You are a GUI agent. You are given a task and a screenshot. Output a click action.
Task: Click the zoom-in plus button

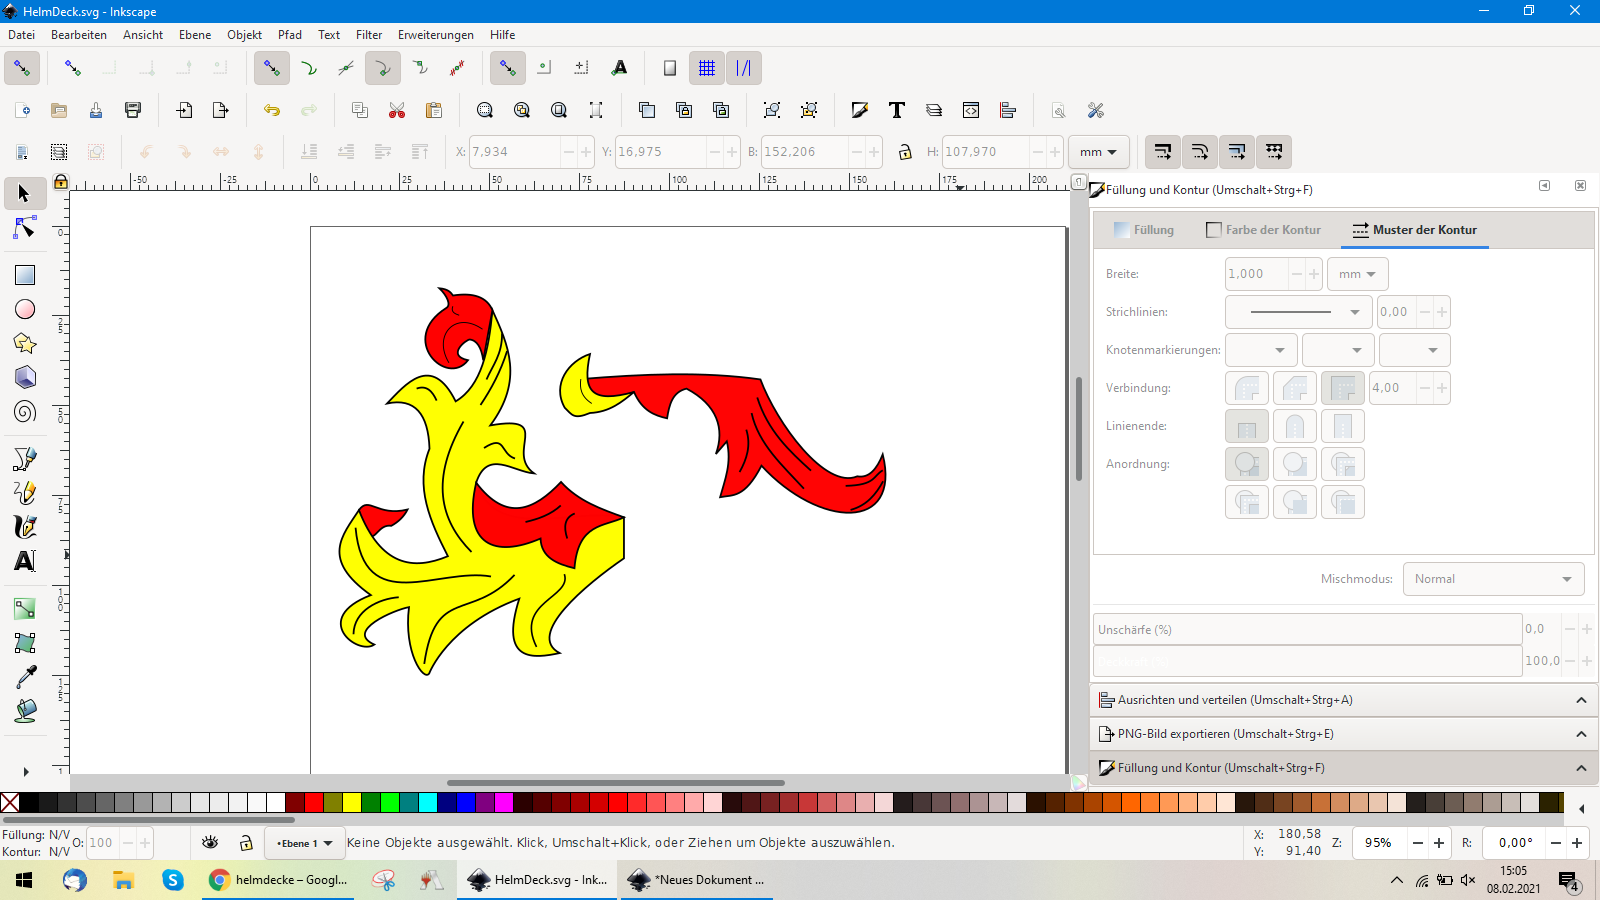click(1439, 843)
